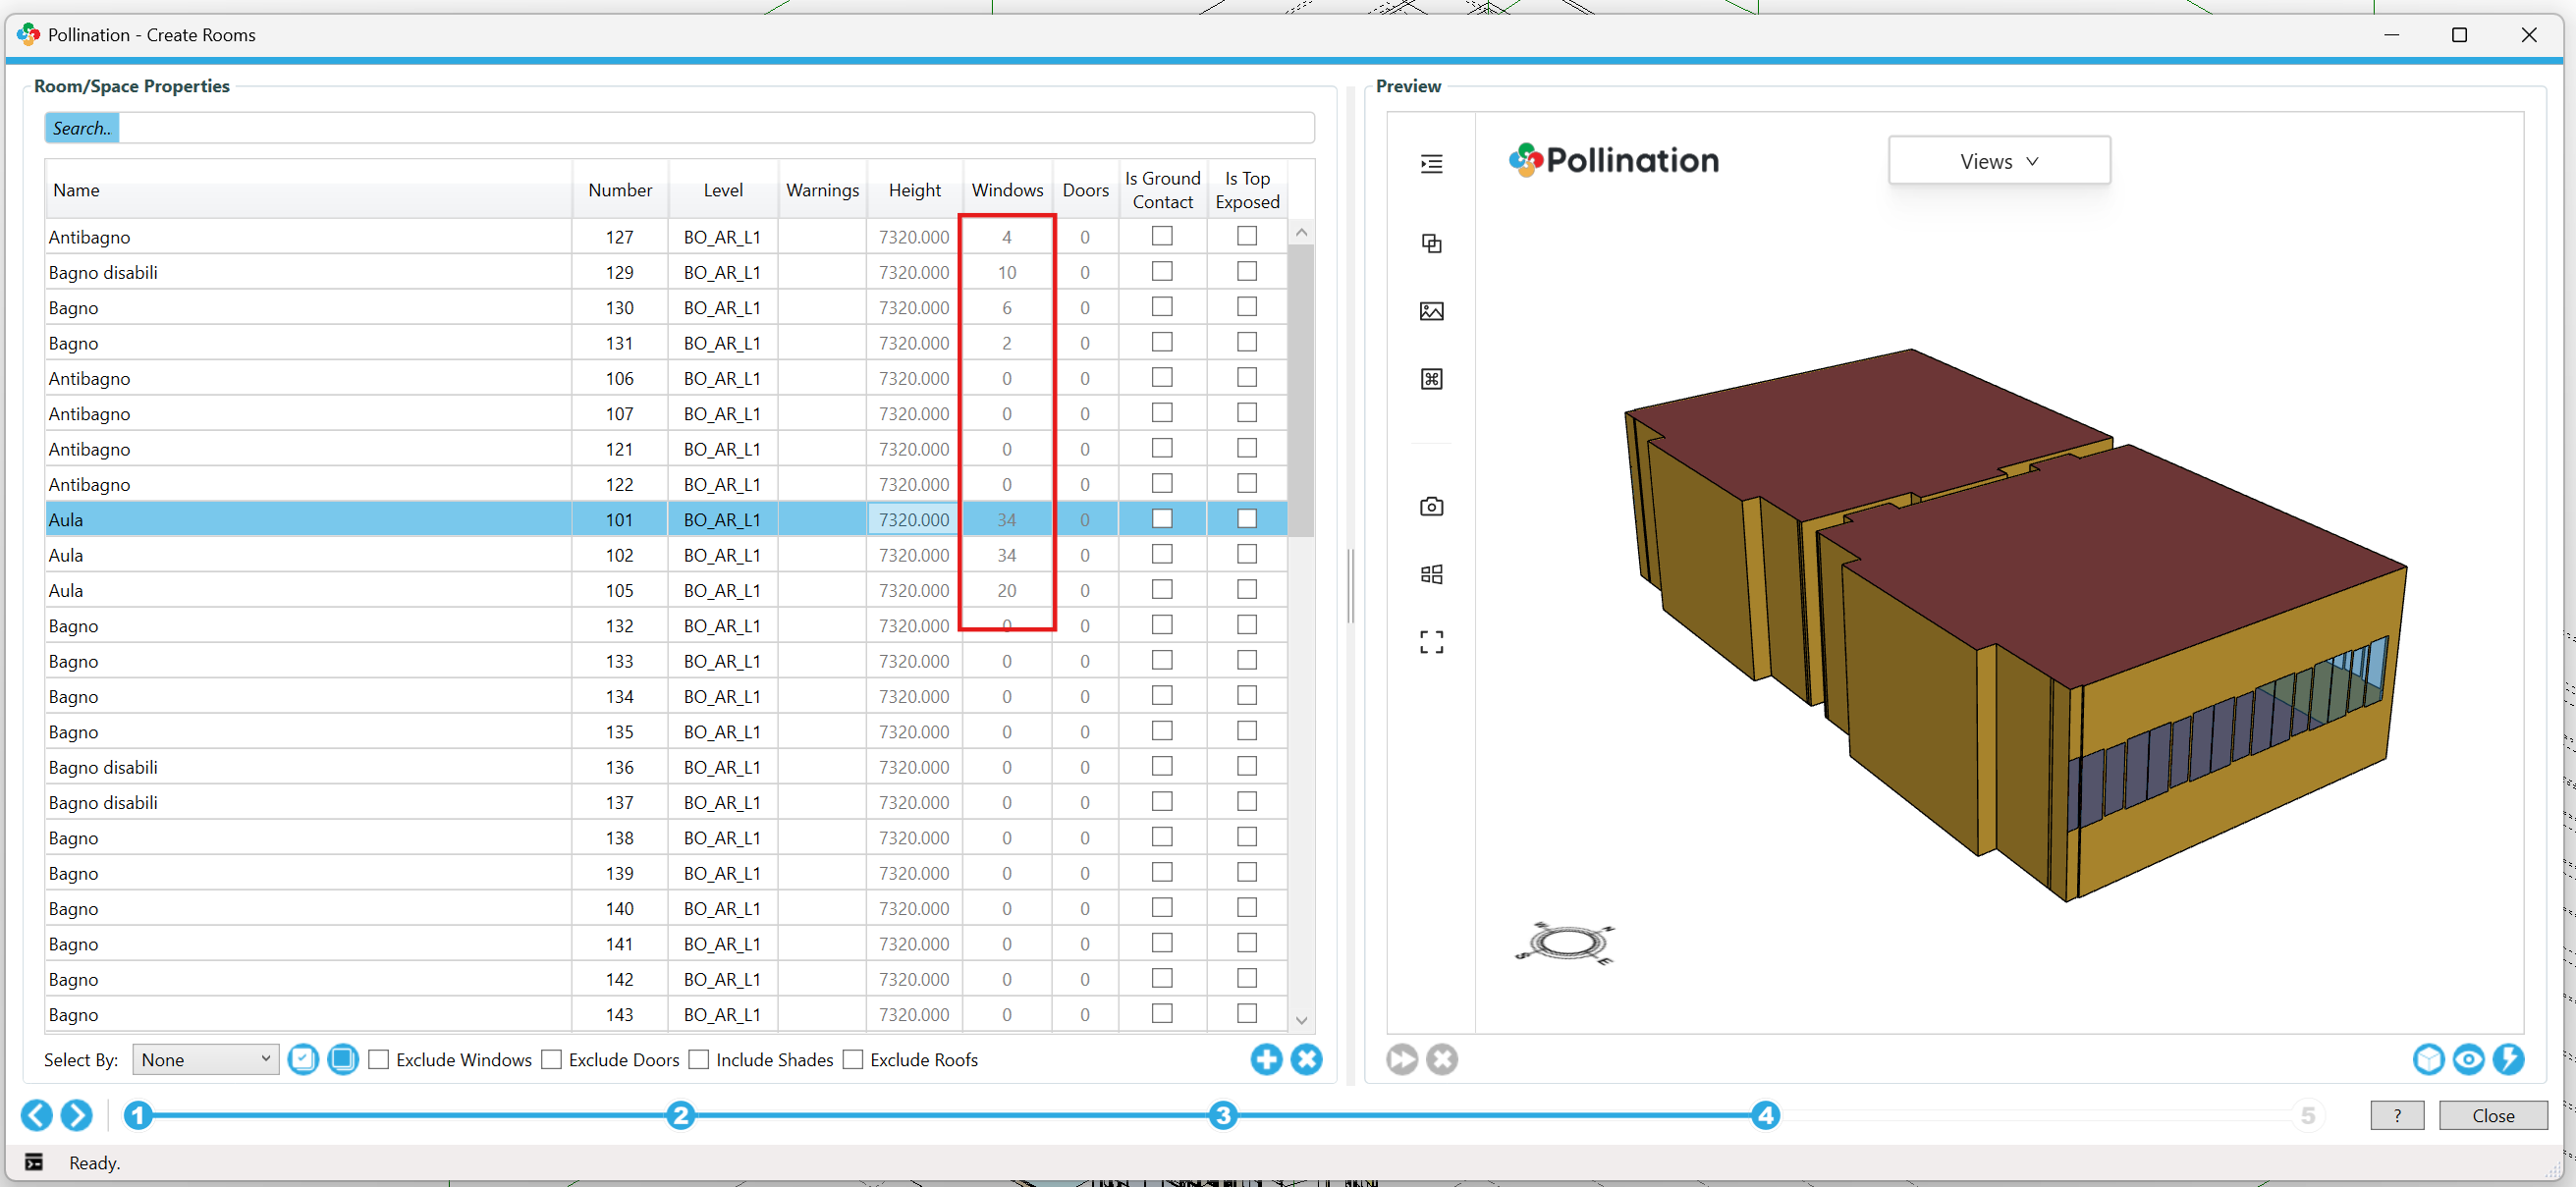Click the blue eye preview icon

coord(2468,1060)
